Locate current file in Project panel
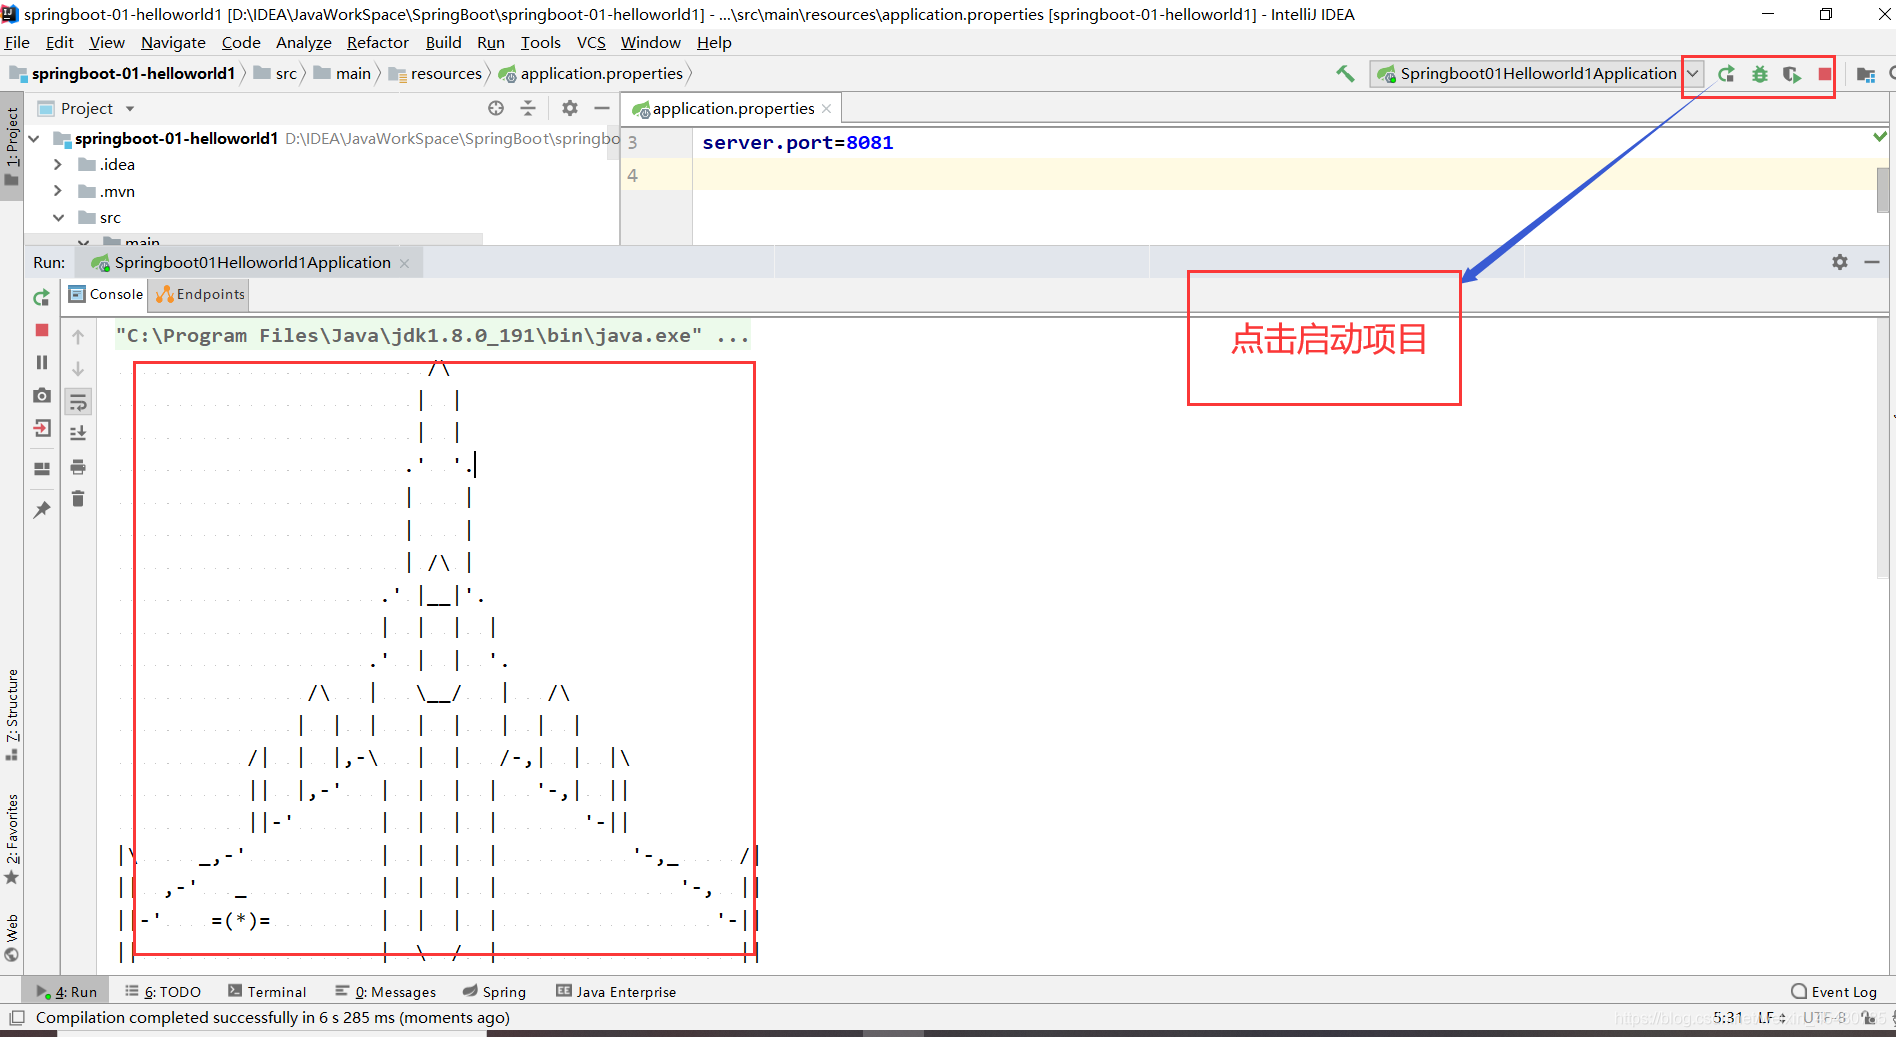The height and width of the screenshot is (1037, 1896). pyautogui.click(x=496, y=108)
